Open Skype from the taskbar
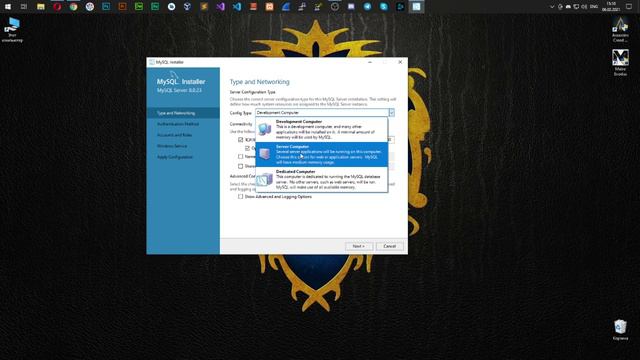Screen dimensions: 640x360 (x=384, y=7)
